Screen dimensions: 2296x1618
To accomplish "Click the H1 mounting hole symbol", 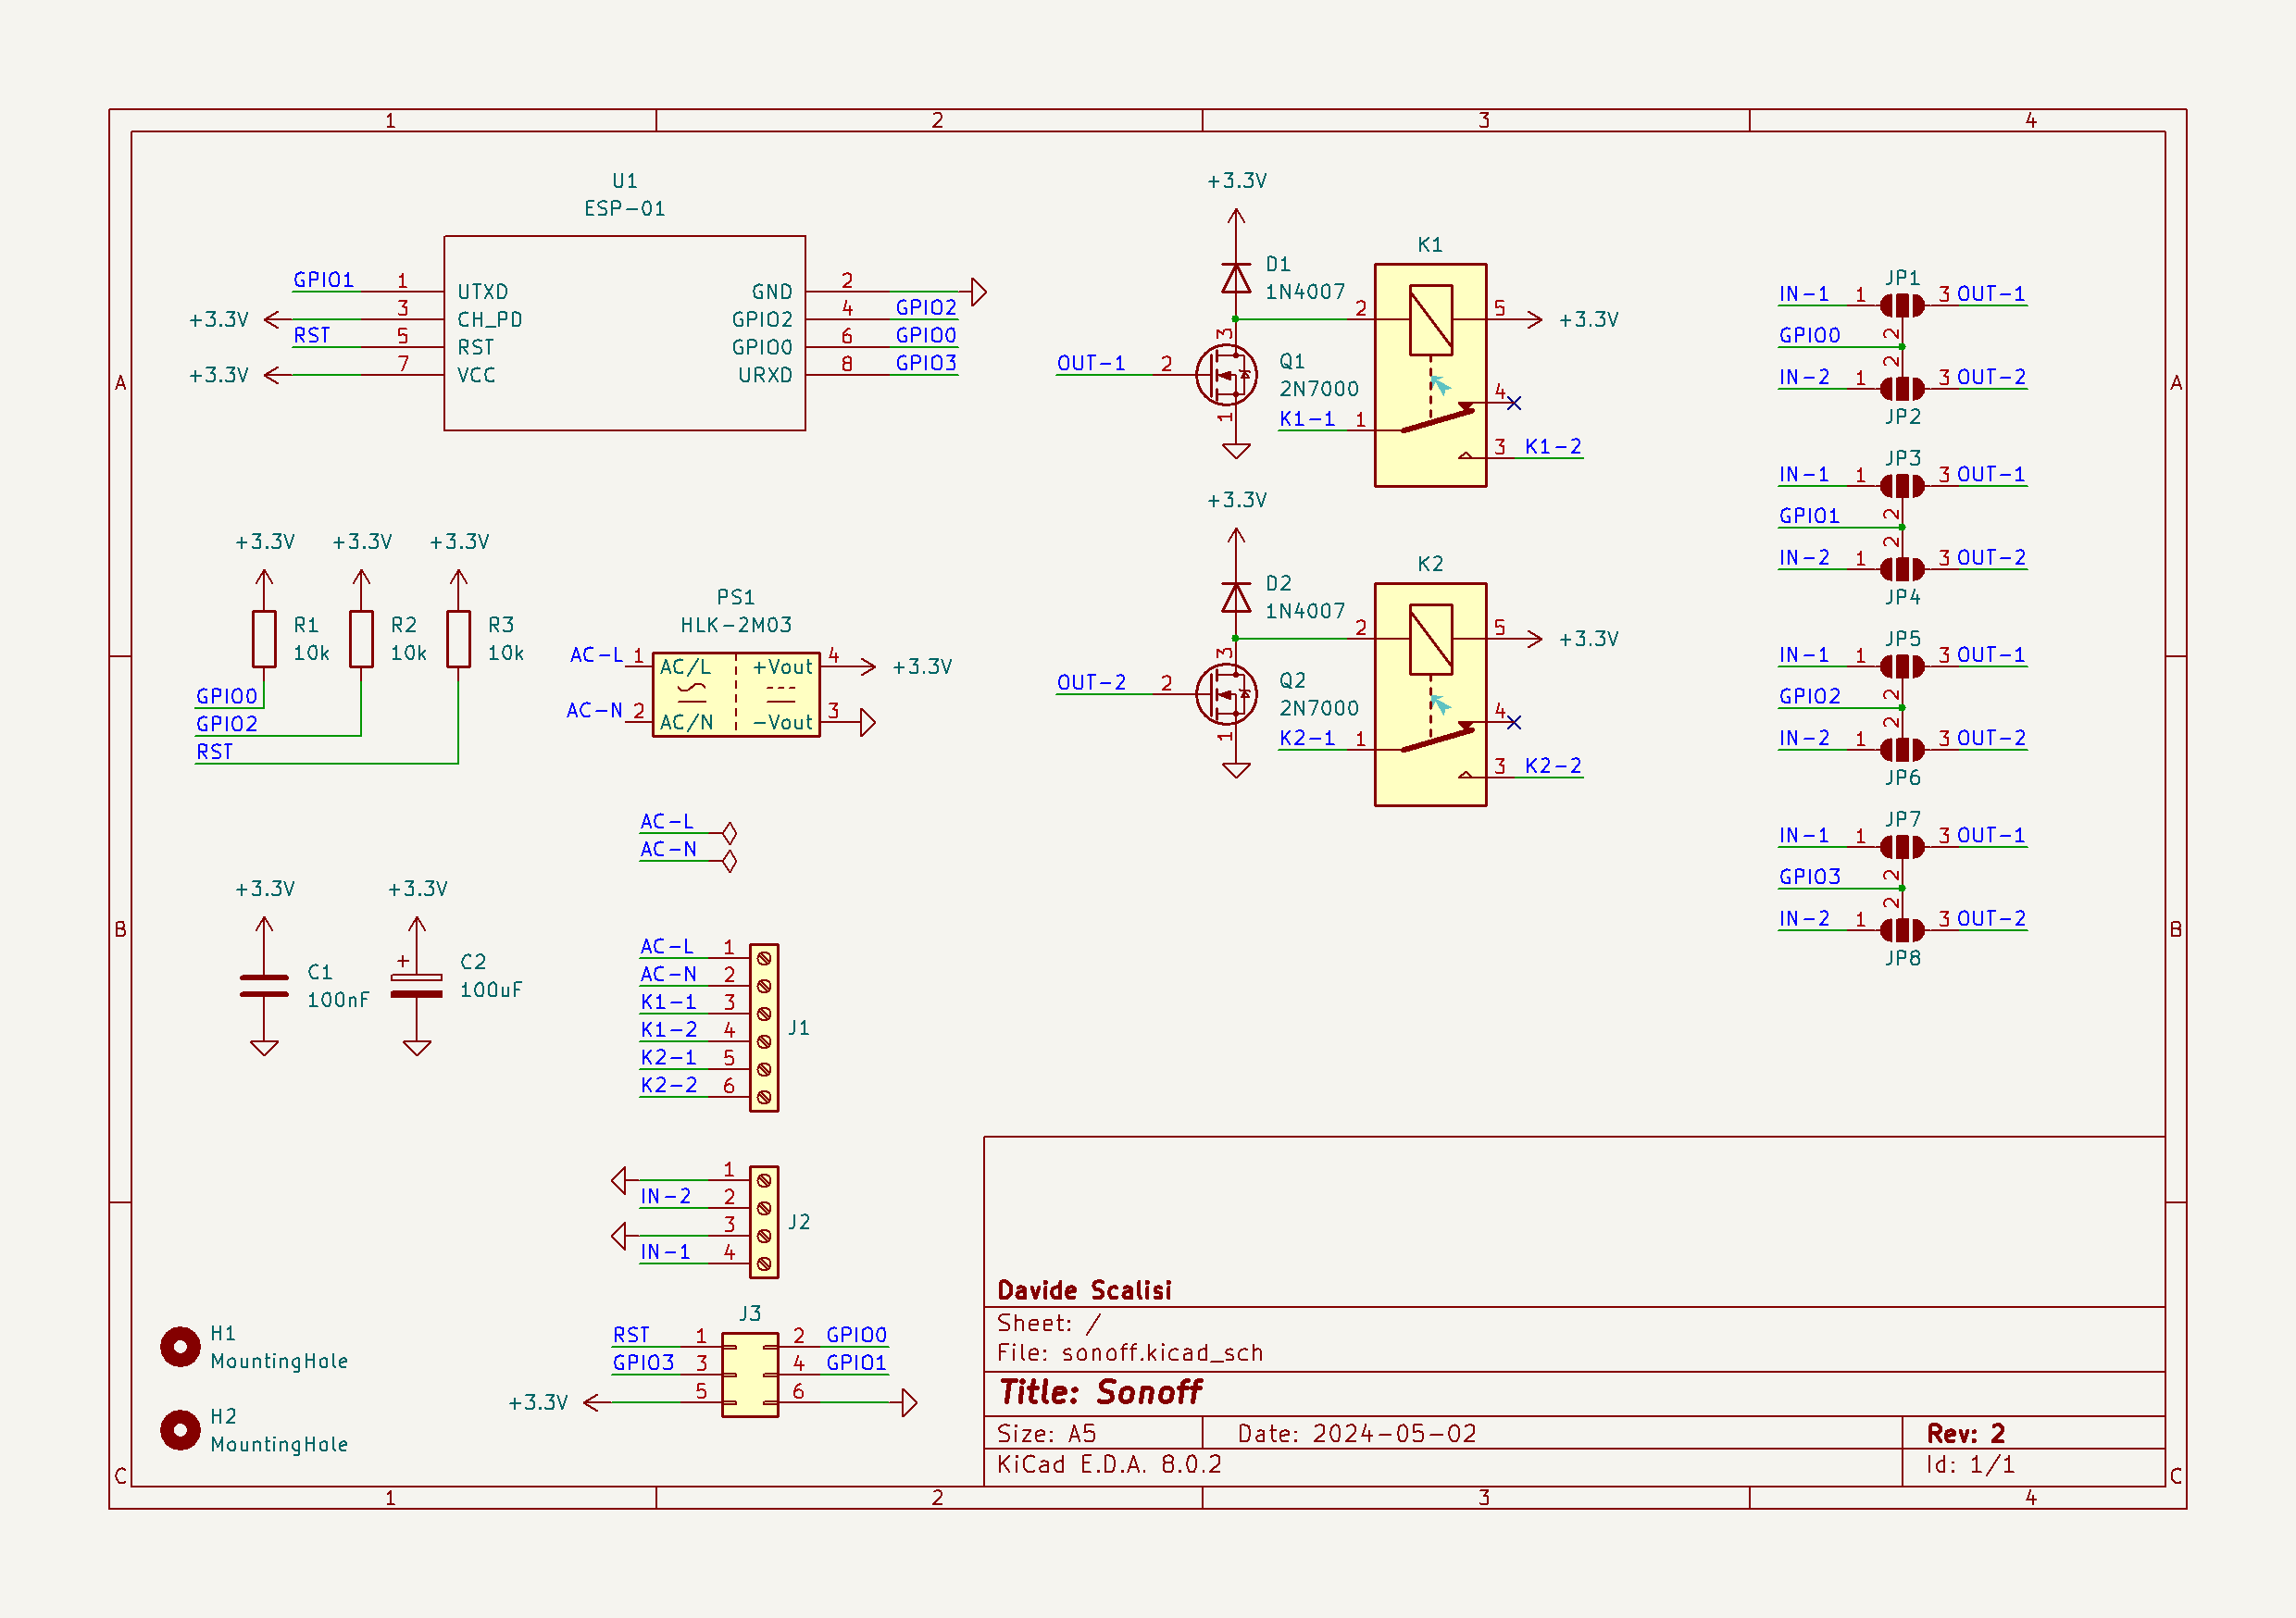I will (180, 1346).
